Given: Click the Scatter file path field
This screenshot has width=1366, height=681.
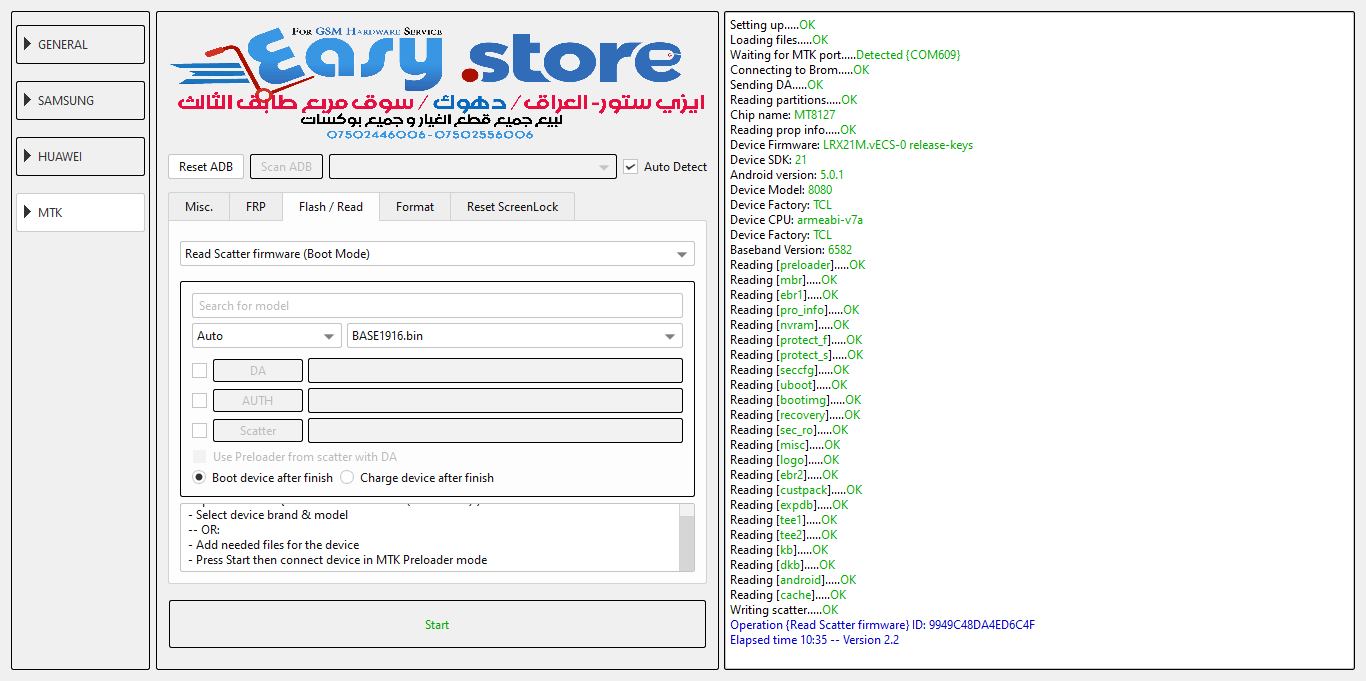Looking at the screenshot, I should 495,430.
